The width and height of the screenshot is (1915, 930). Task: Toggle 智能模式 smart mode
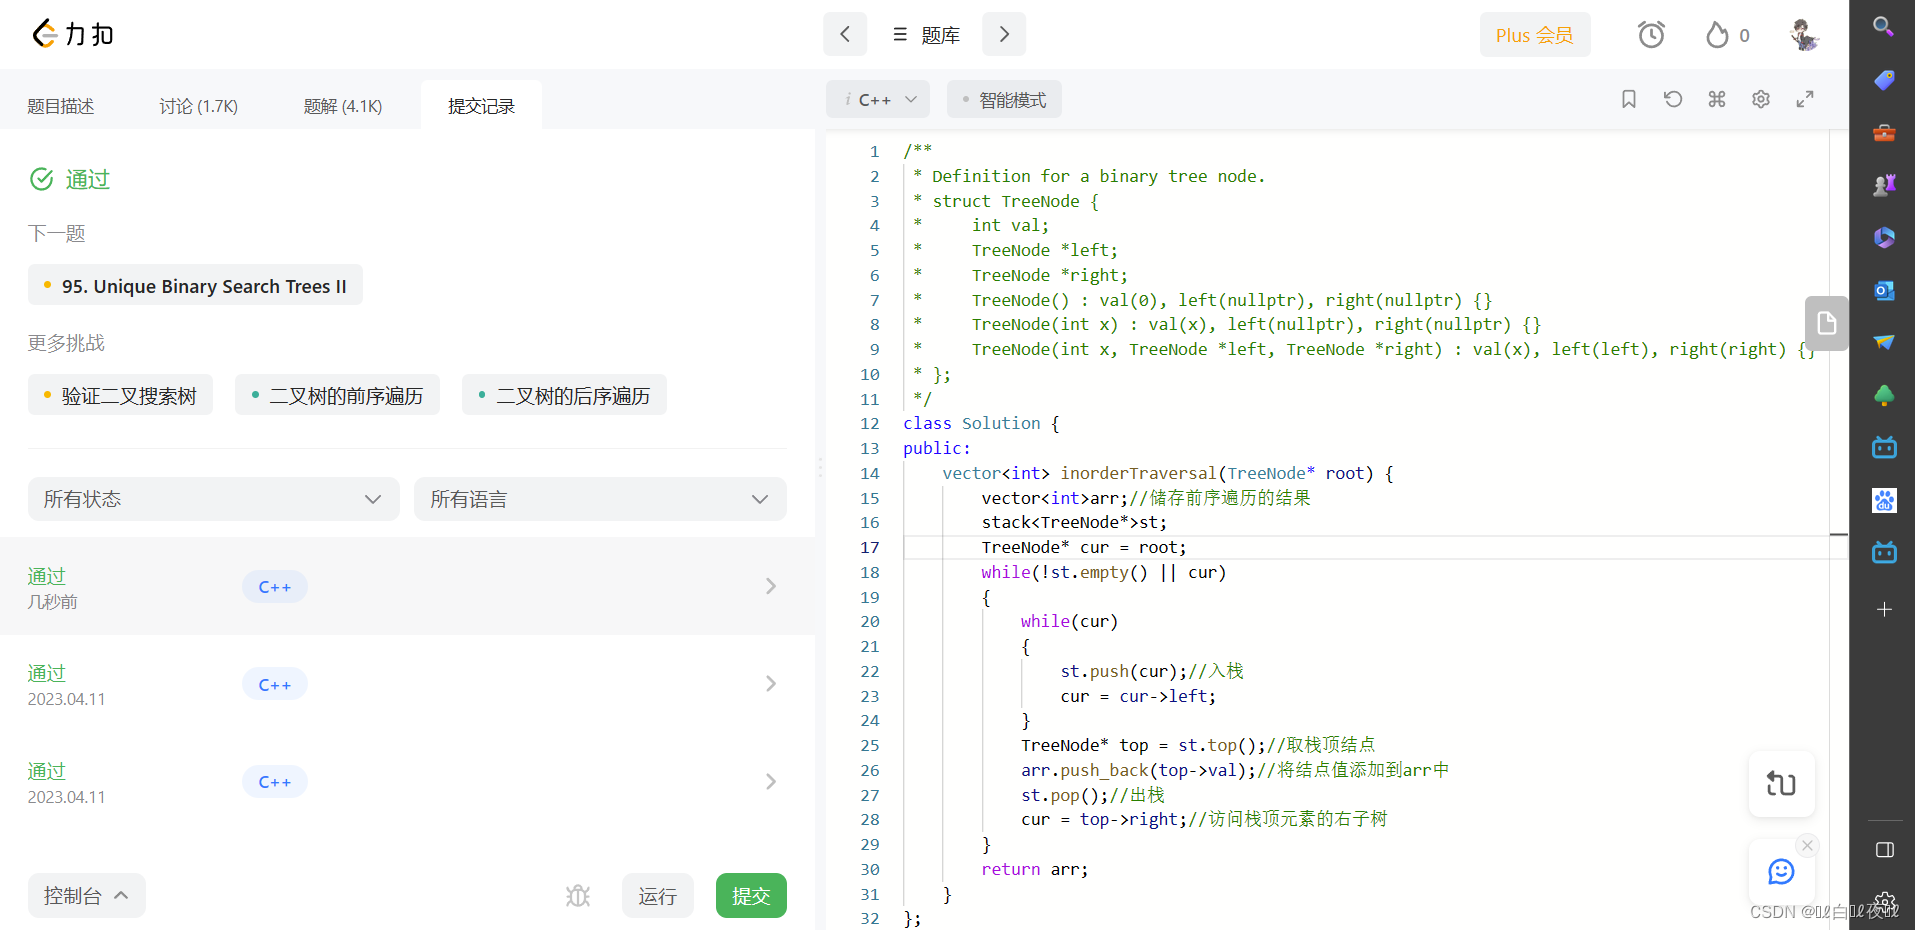pos(1004,99)
